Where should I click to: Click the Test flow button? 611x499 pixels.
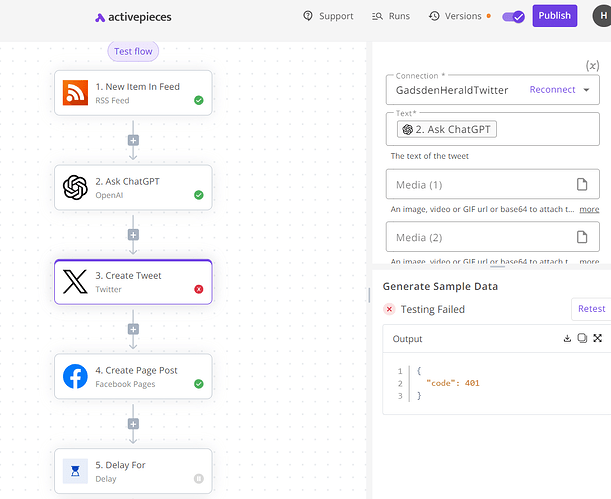tap(133, 51)
